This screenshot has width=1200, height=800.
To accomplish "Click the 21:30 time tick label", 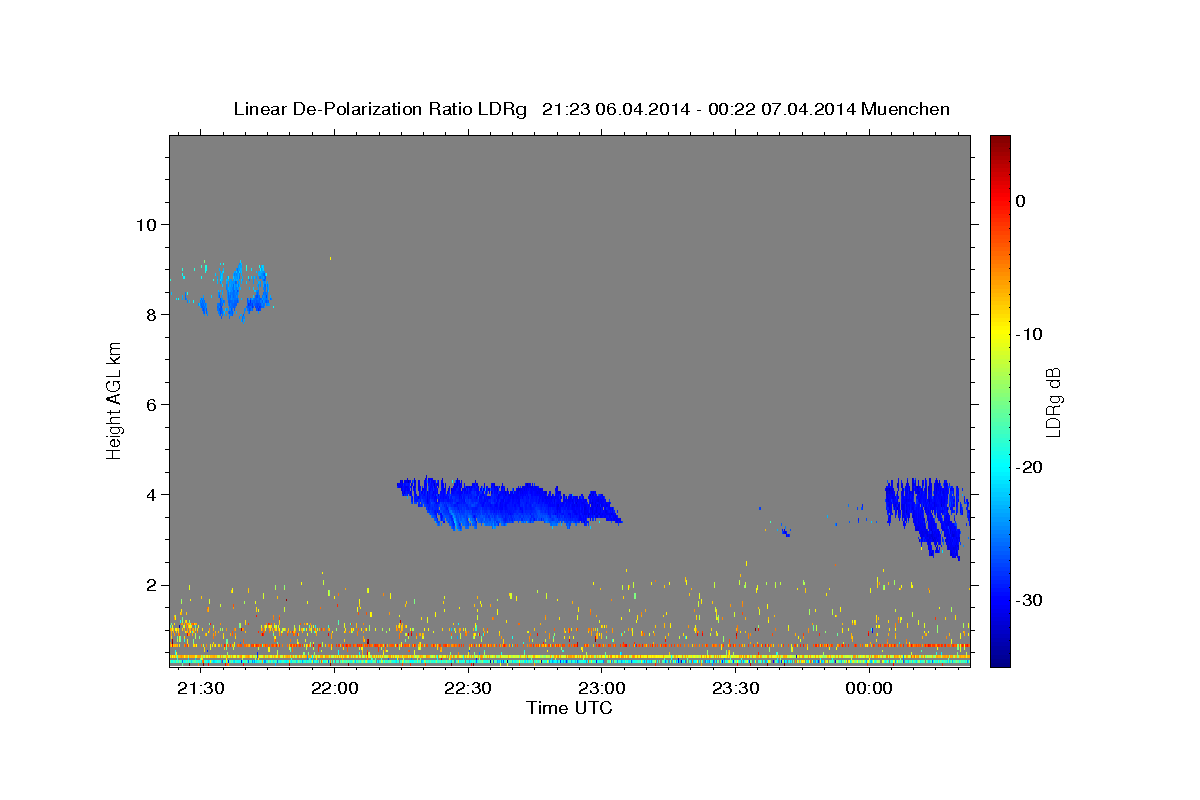I will [200, 689].
